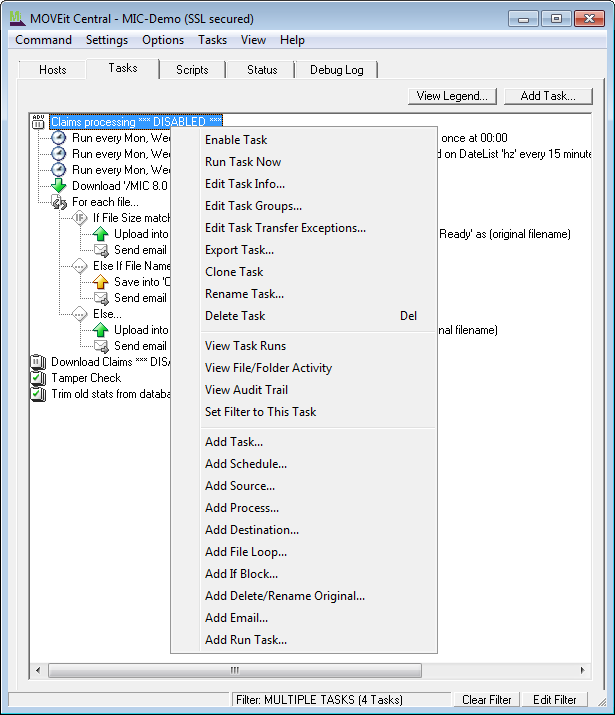Click the For each file loop icon
Viewport: 615px width, 715px height.
pos(59,202)
